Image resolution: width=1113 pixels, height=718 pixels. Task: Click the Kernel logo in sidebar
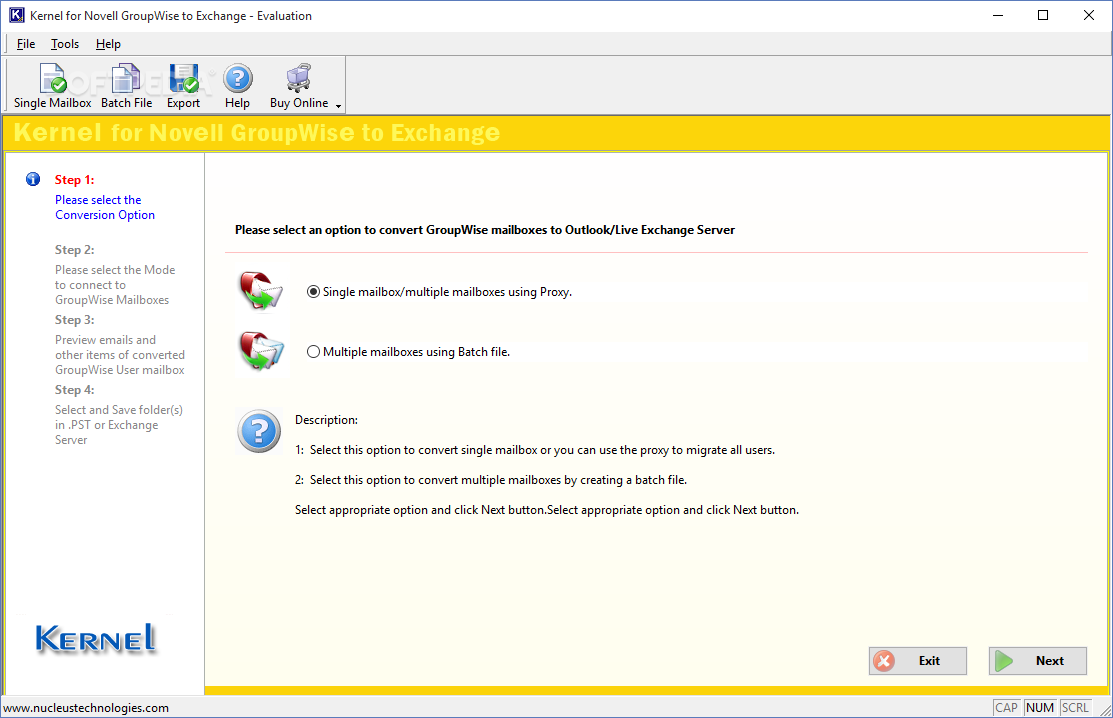(96, 639)
